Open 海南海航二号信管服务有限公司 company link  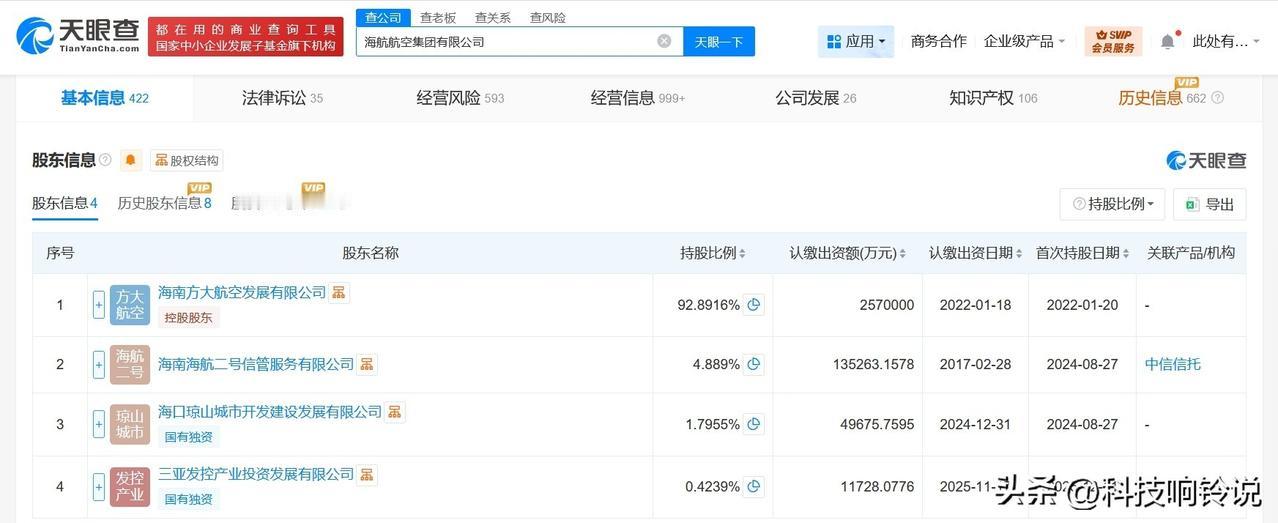click(x=256, y=364)
